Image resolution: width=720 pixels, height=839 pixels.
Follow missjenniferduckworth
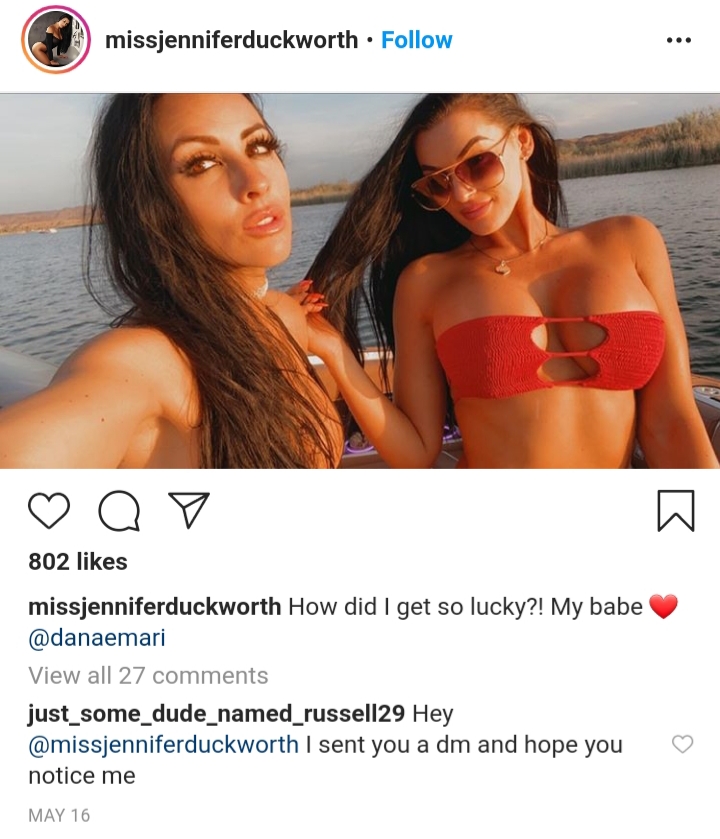pos(417,40)
